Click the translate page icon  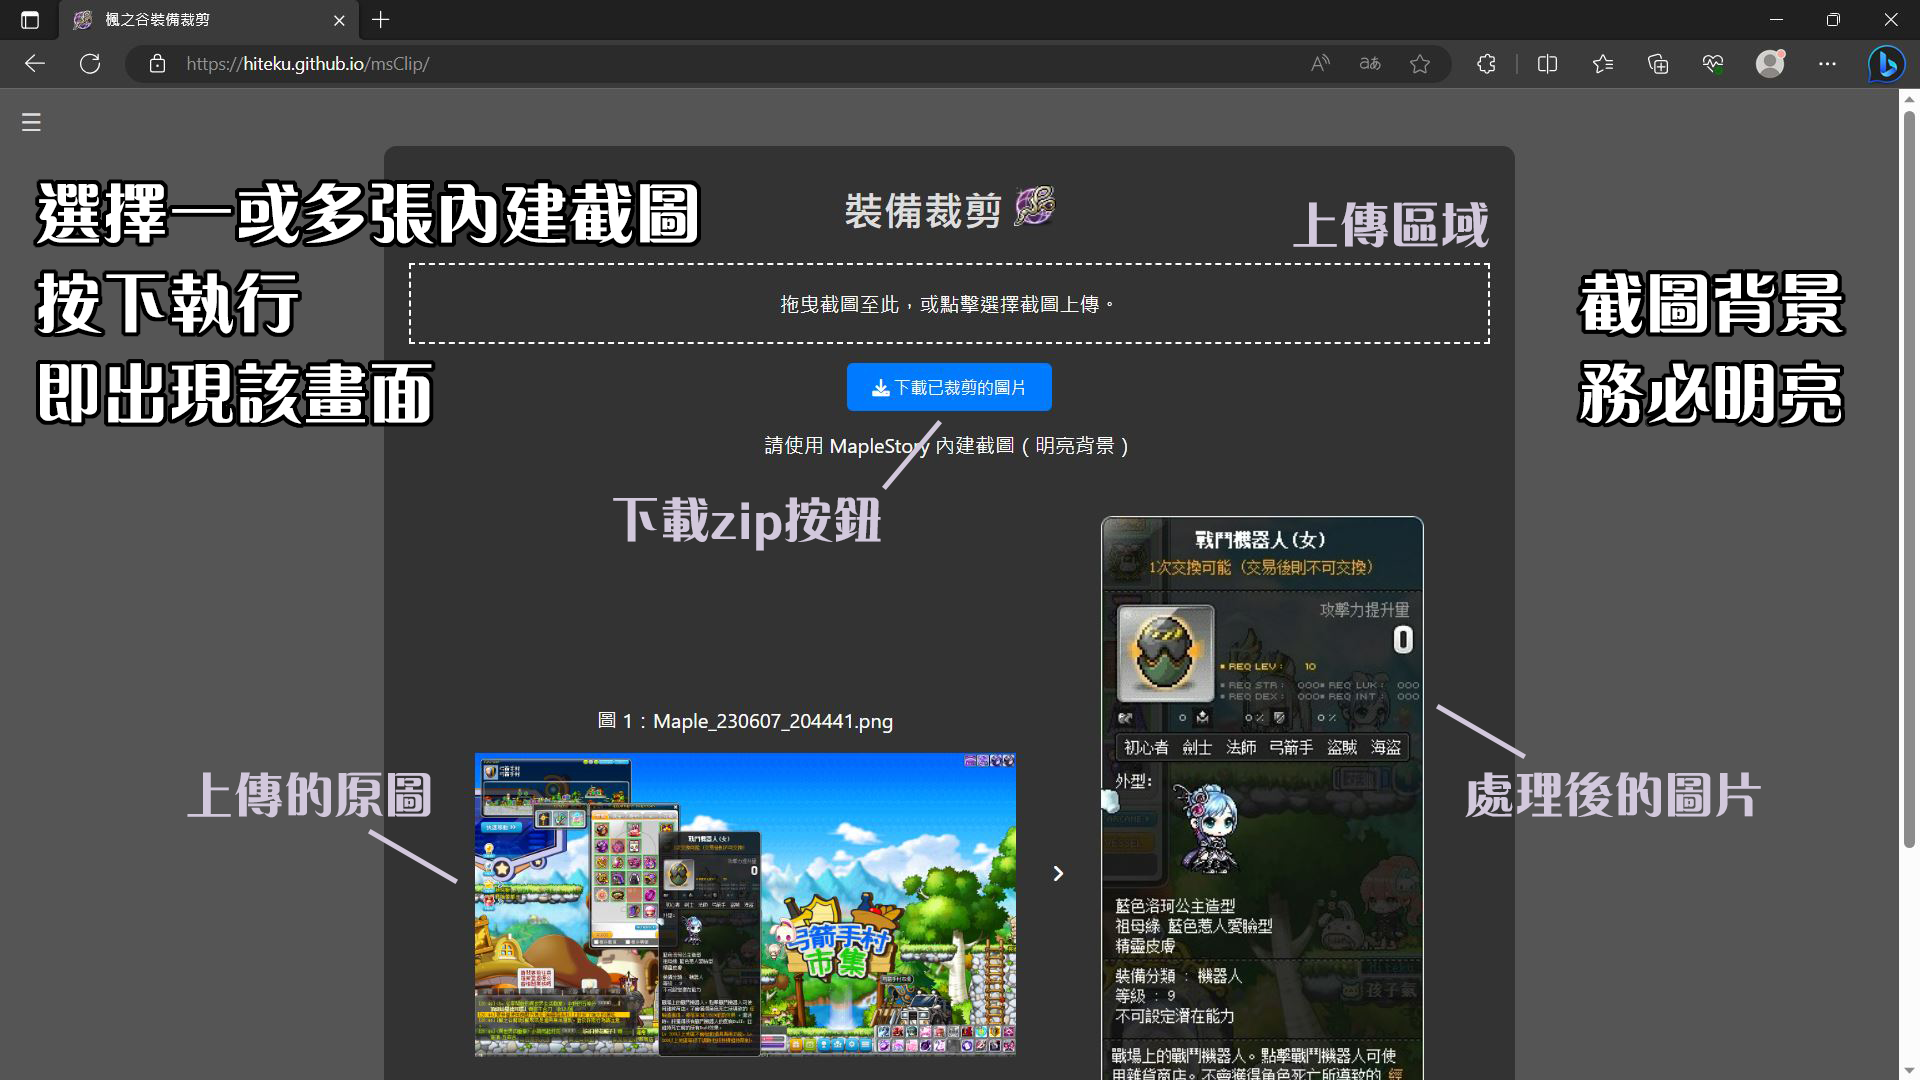(x=1370, y=64)
